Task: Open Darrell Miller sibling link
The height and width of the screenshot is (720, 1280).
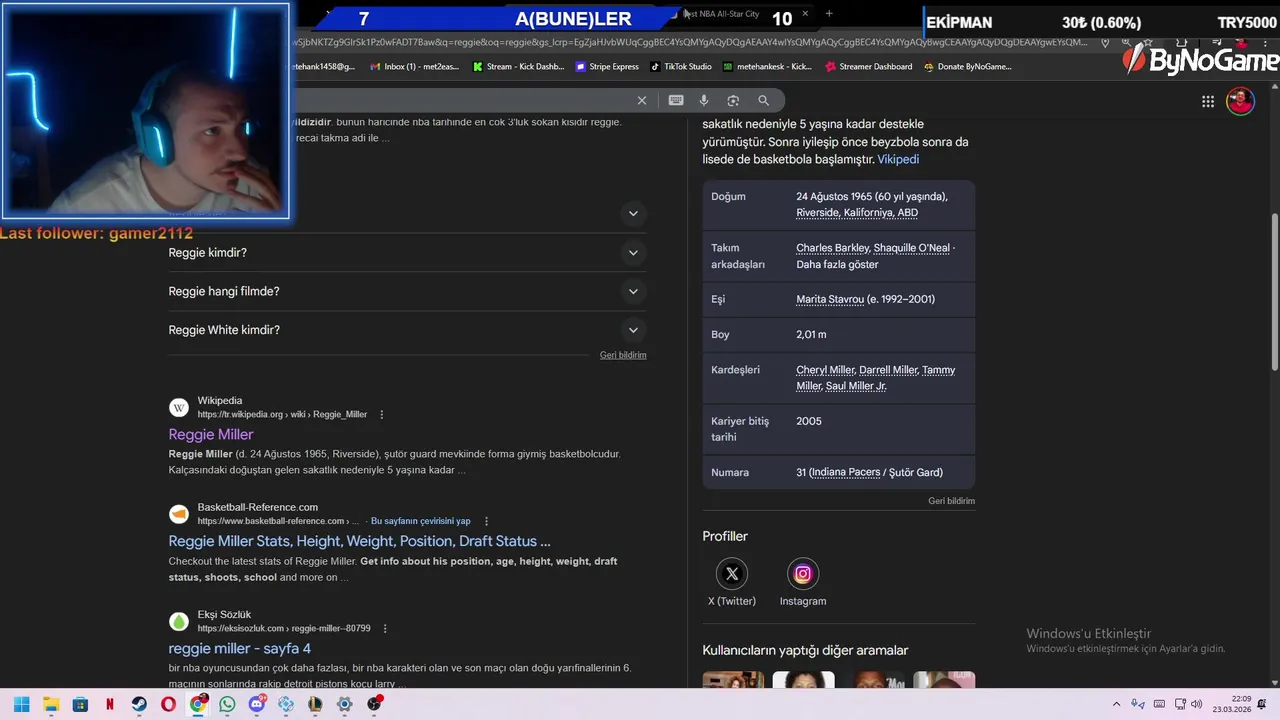Action: coord(888,370)
